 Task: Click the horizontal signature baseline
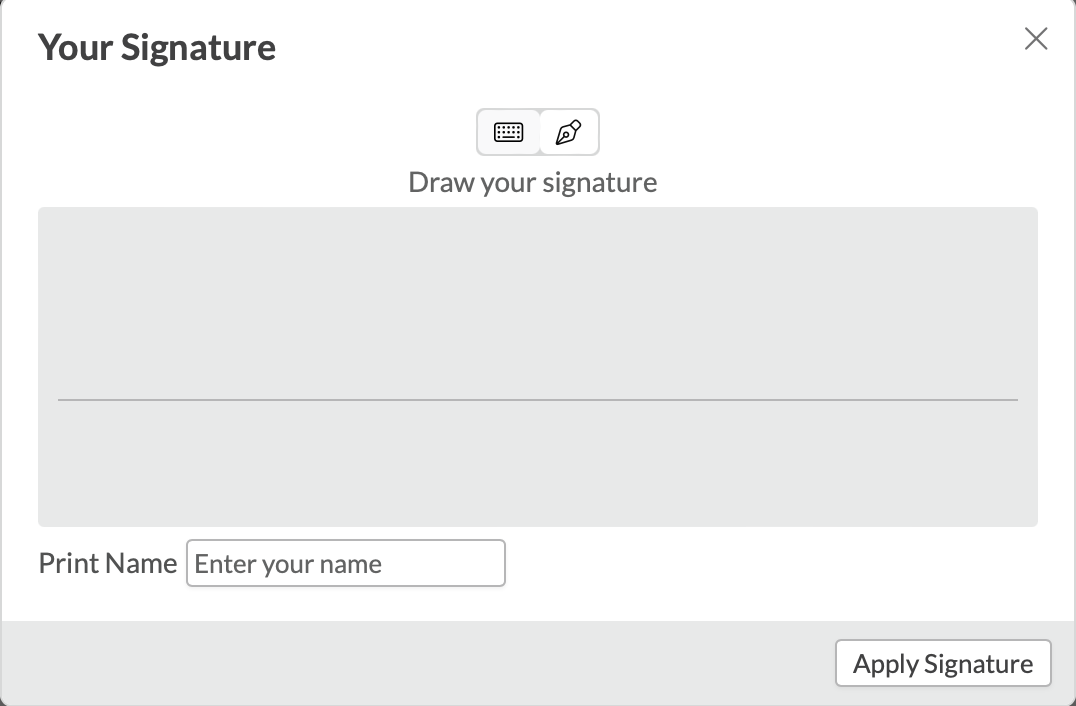[x=538, y=400]
